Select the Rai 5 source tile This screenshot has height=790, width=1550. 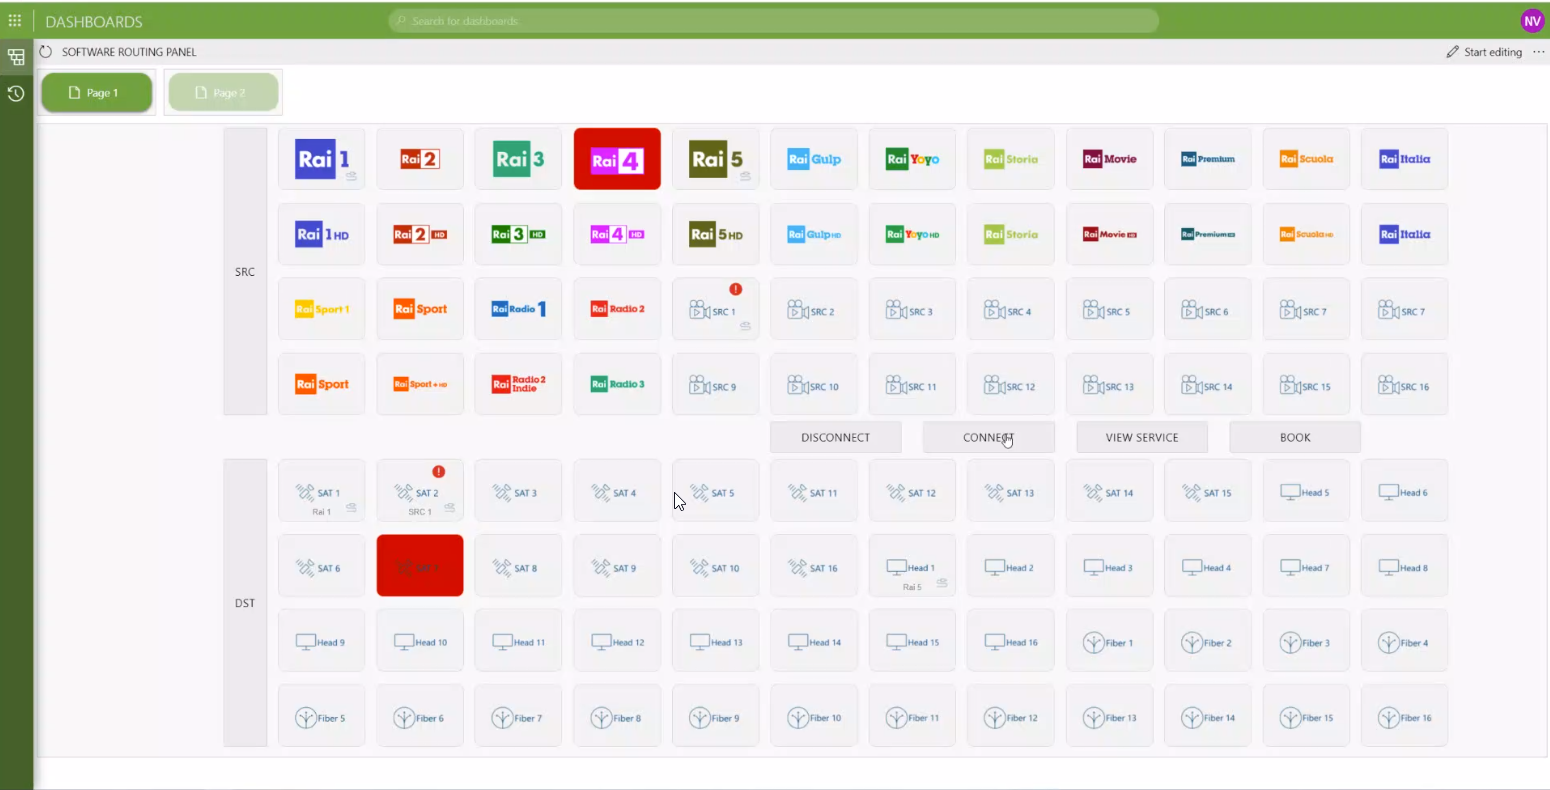[x=715, y=159]
